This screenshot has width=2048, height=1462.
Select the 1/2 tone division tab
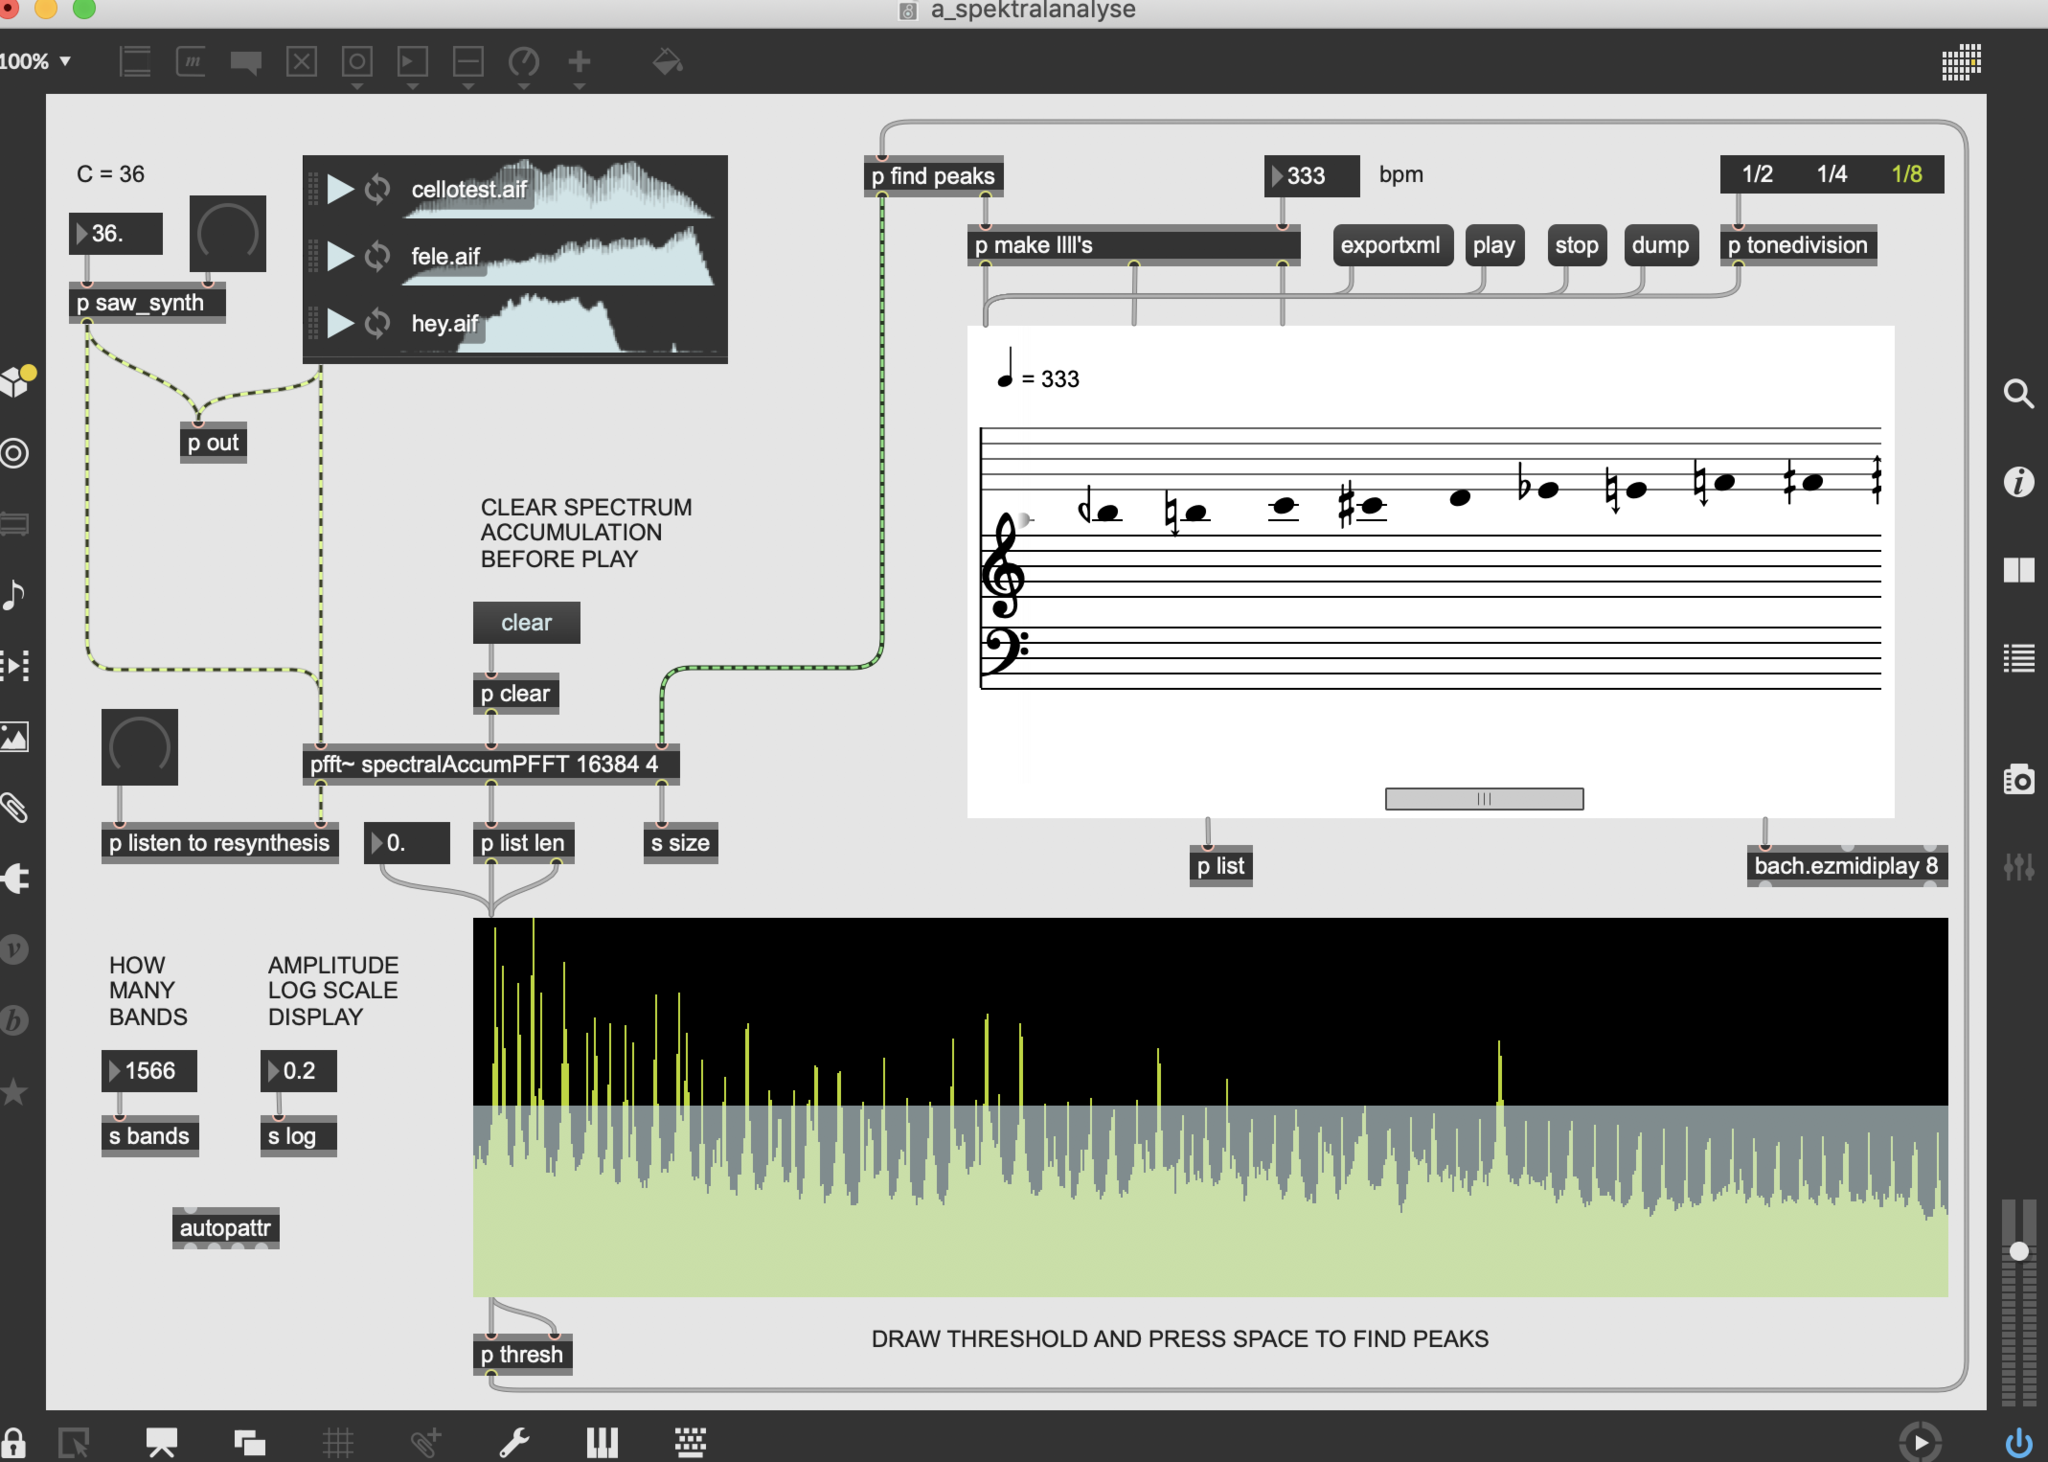point(1757,174)
